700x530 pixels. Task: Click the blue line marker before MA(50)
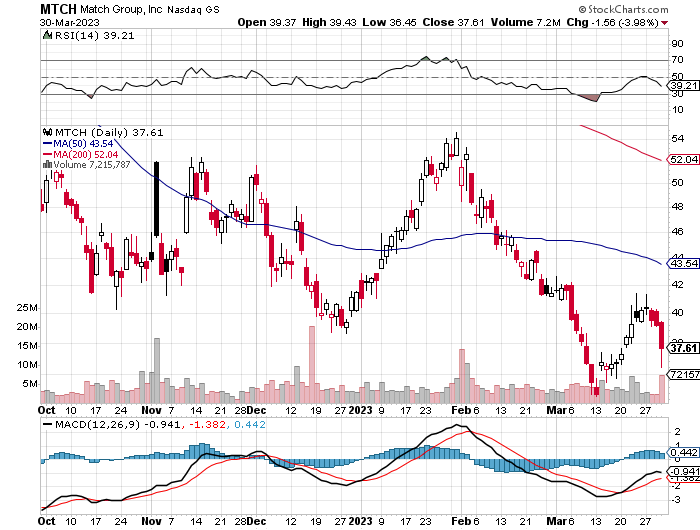click(47, 143)
